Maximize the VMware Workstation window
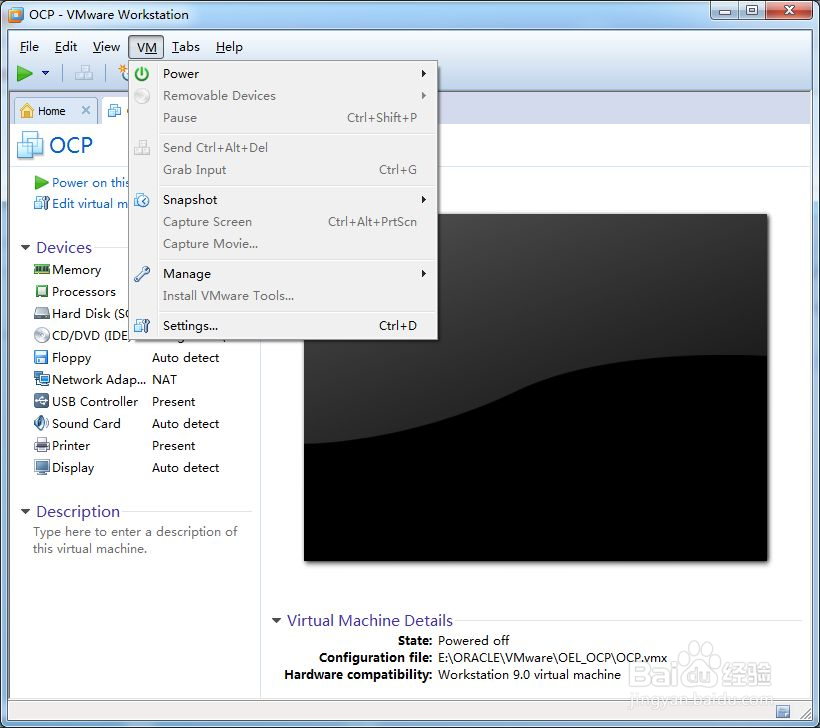This screenshot has height=728, width=820. coord(751,10)
